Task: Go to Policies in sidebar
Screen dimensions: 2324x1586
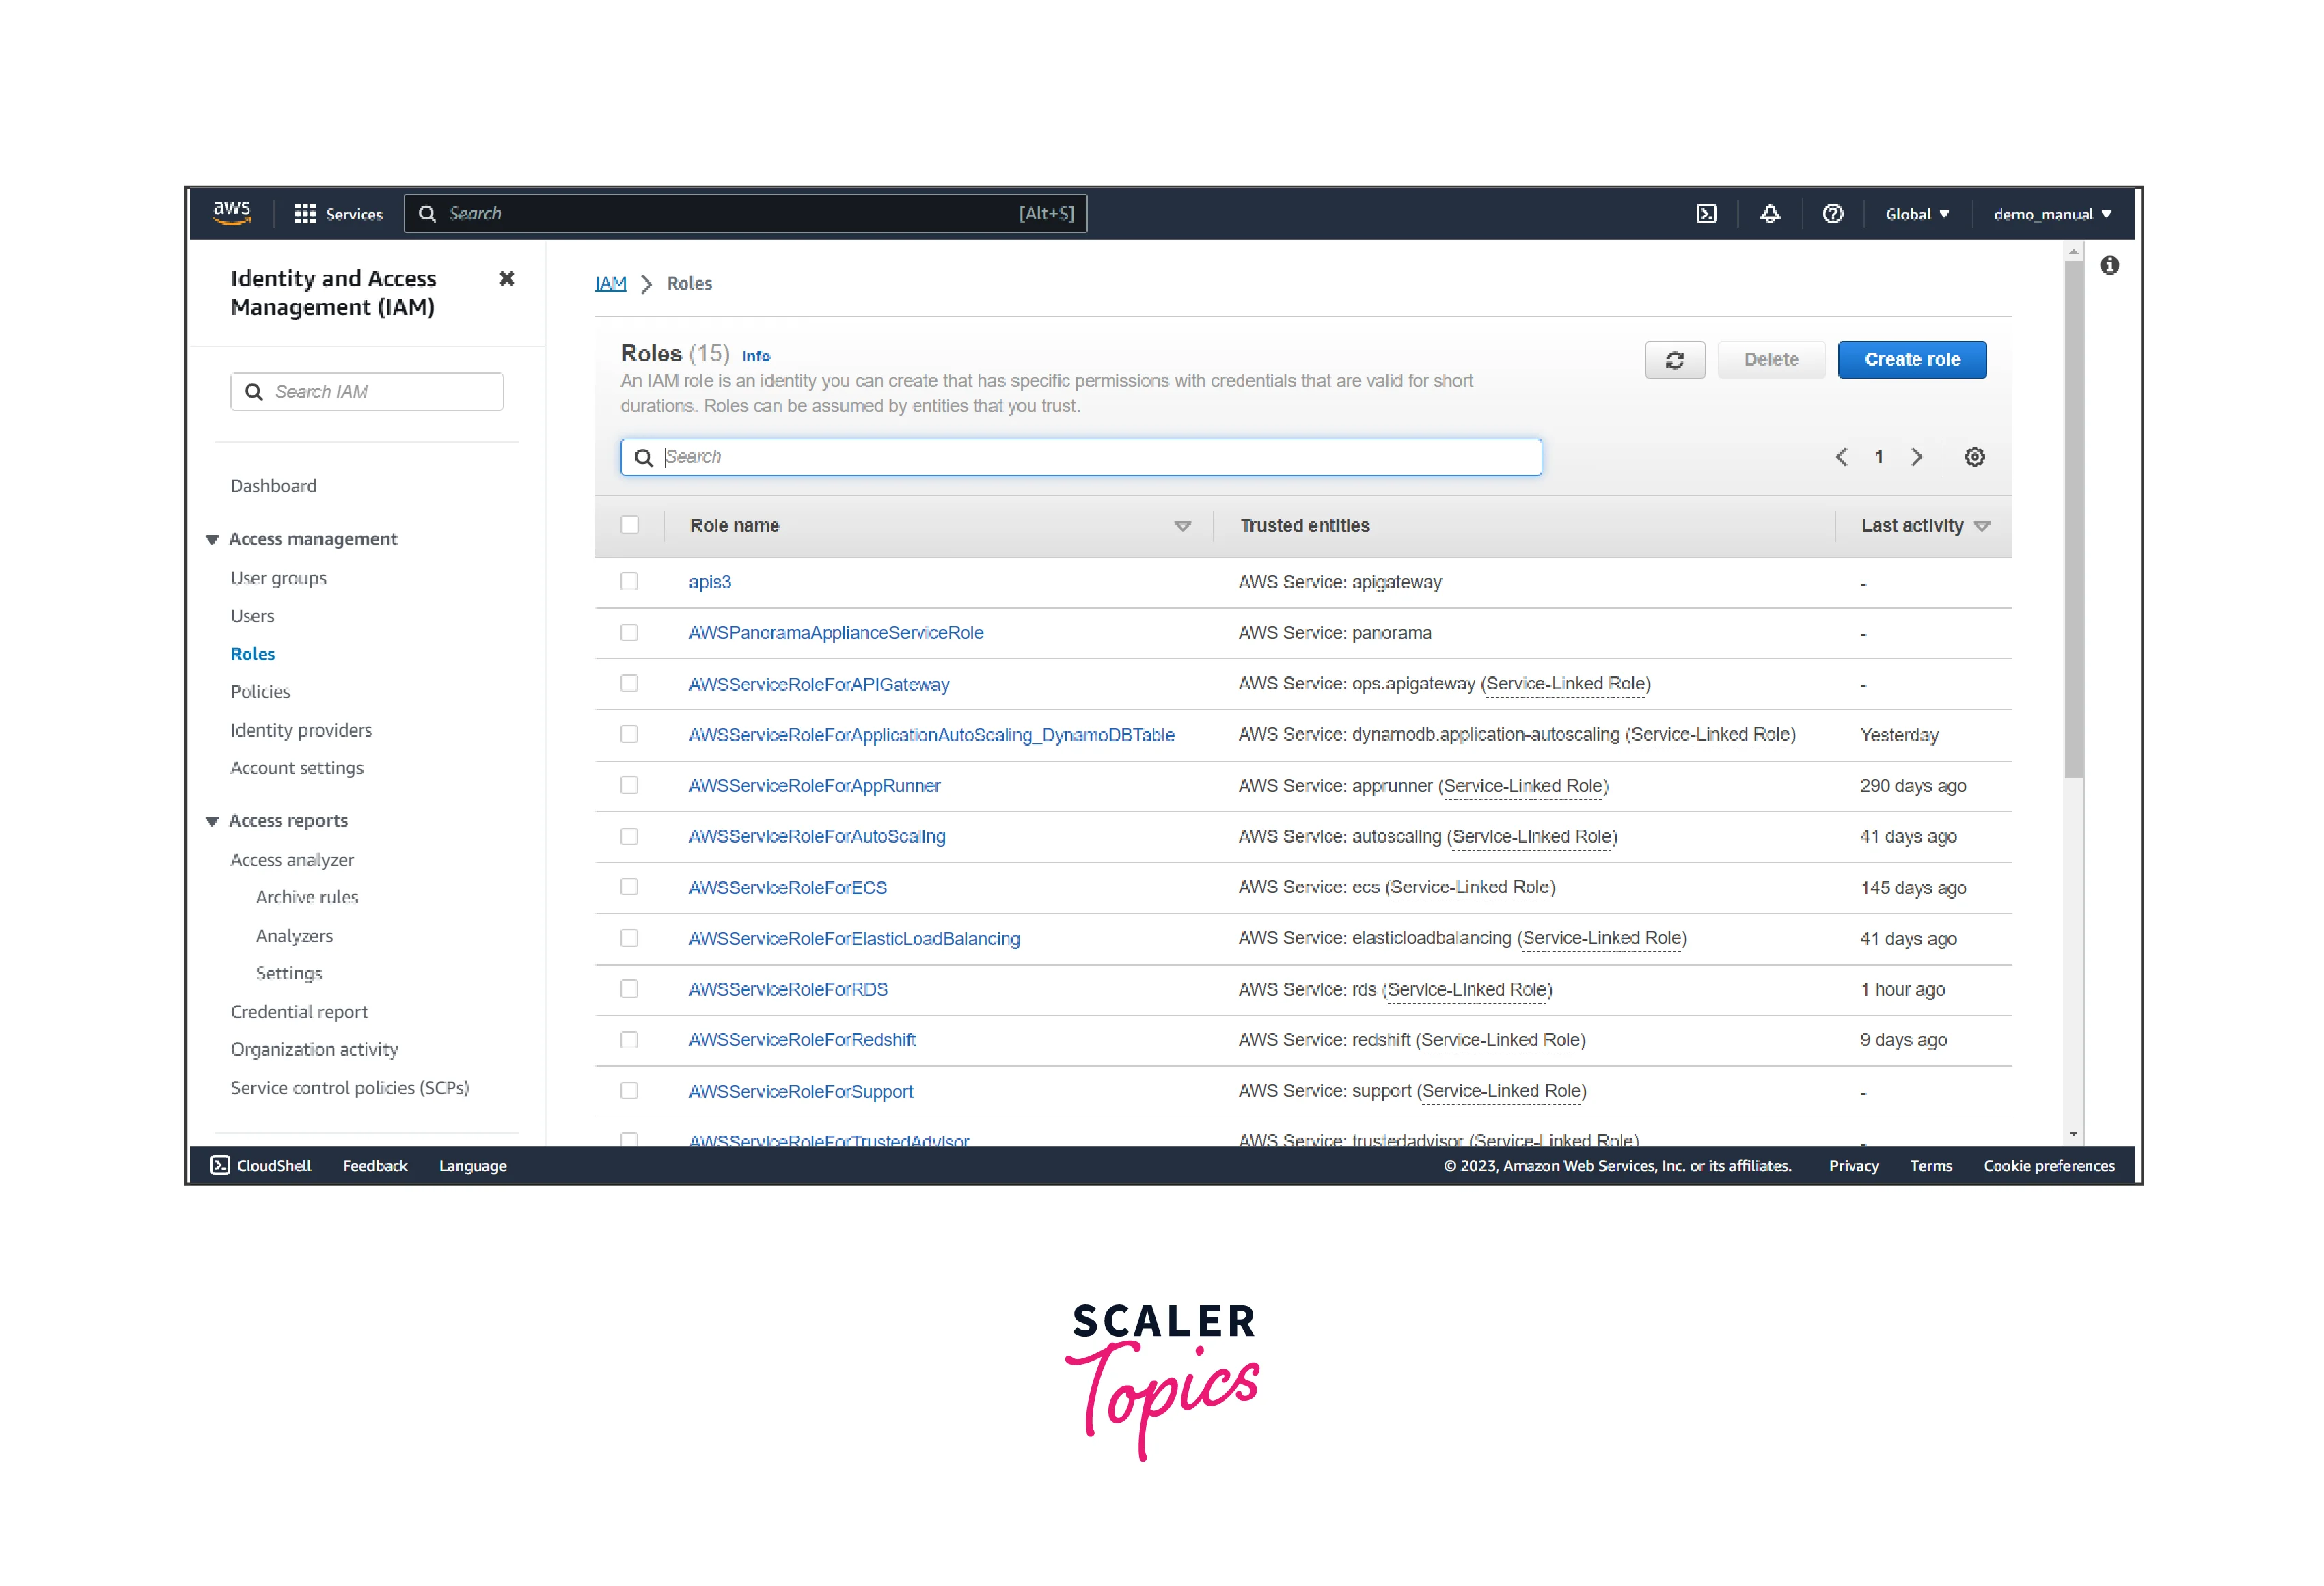Action: pos(260,692)
